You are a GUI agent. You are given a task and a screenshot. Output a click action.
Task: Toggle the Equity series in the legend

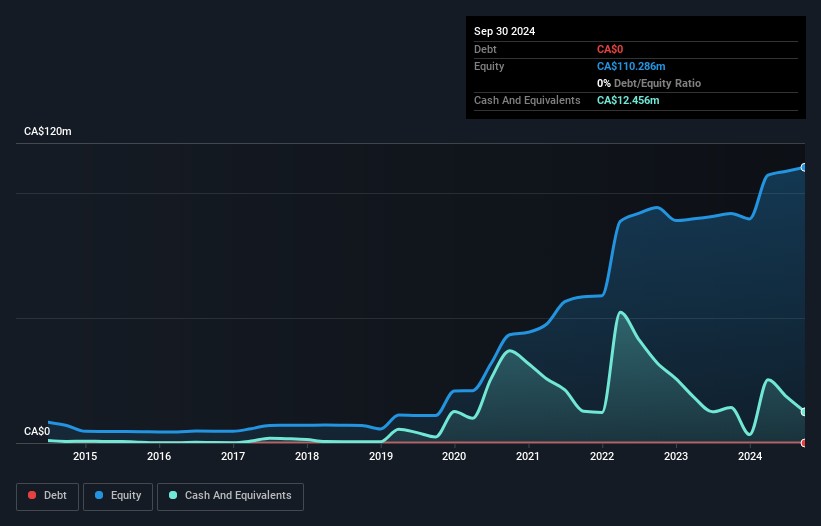point(118,496)
